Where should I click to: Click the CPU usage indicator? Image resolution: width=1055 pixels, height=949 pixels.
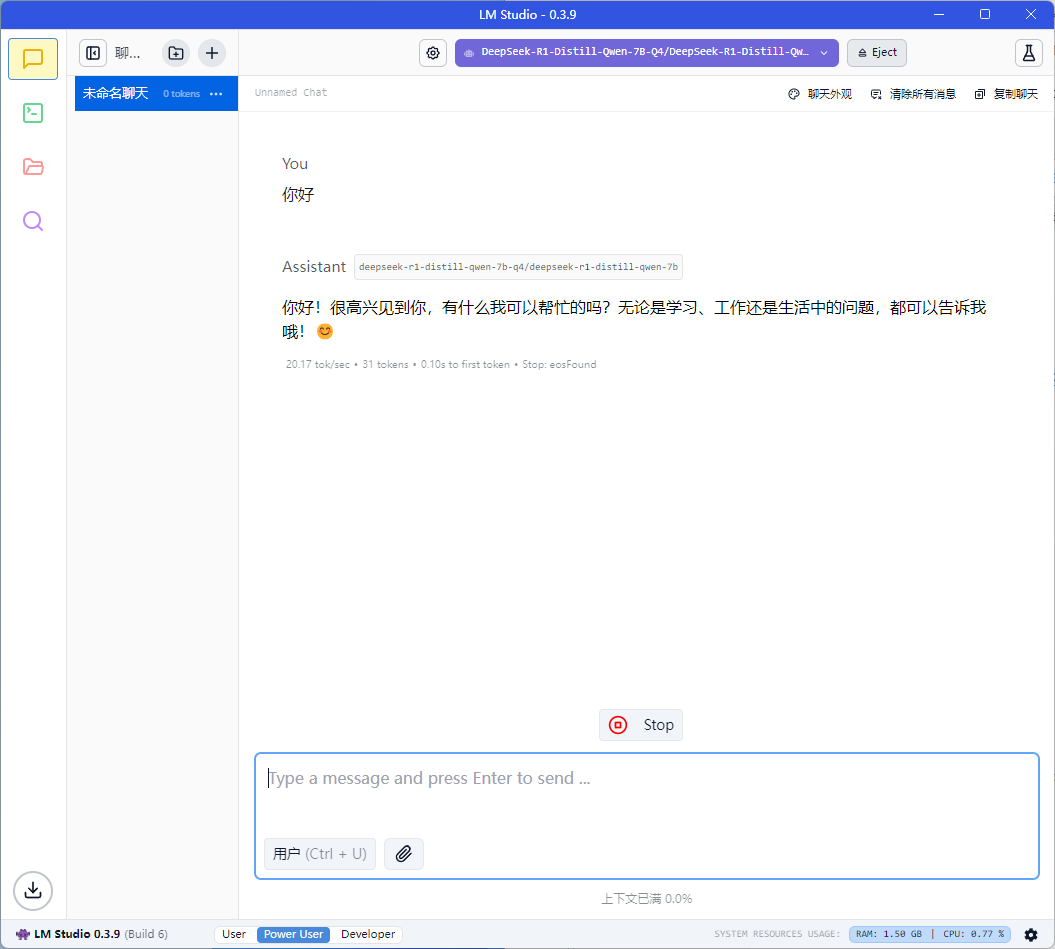point(973,934)
